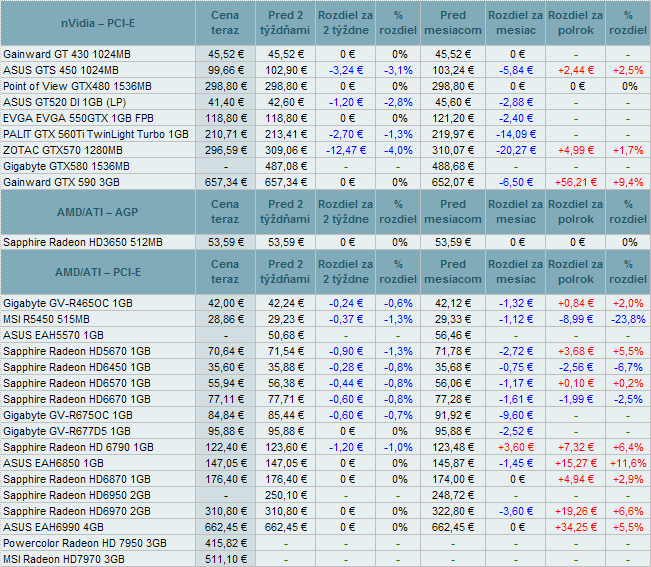Select the 310,07 € price a month ago
This screenshot has width=651, height=567.
453,150
